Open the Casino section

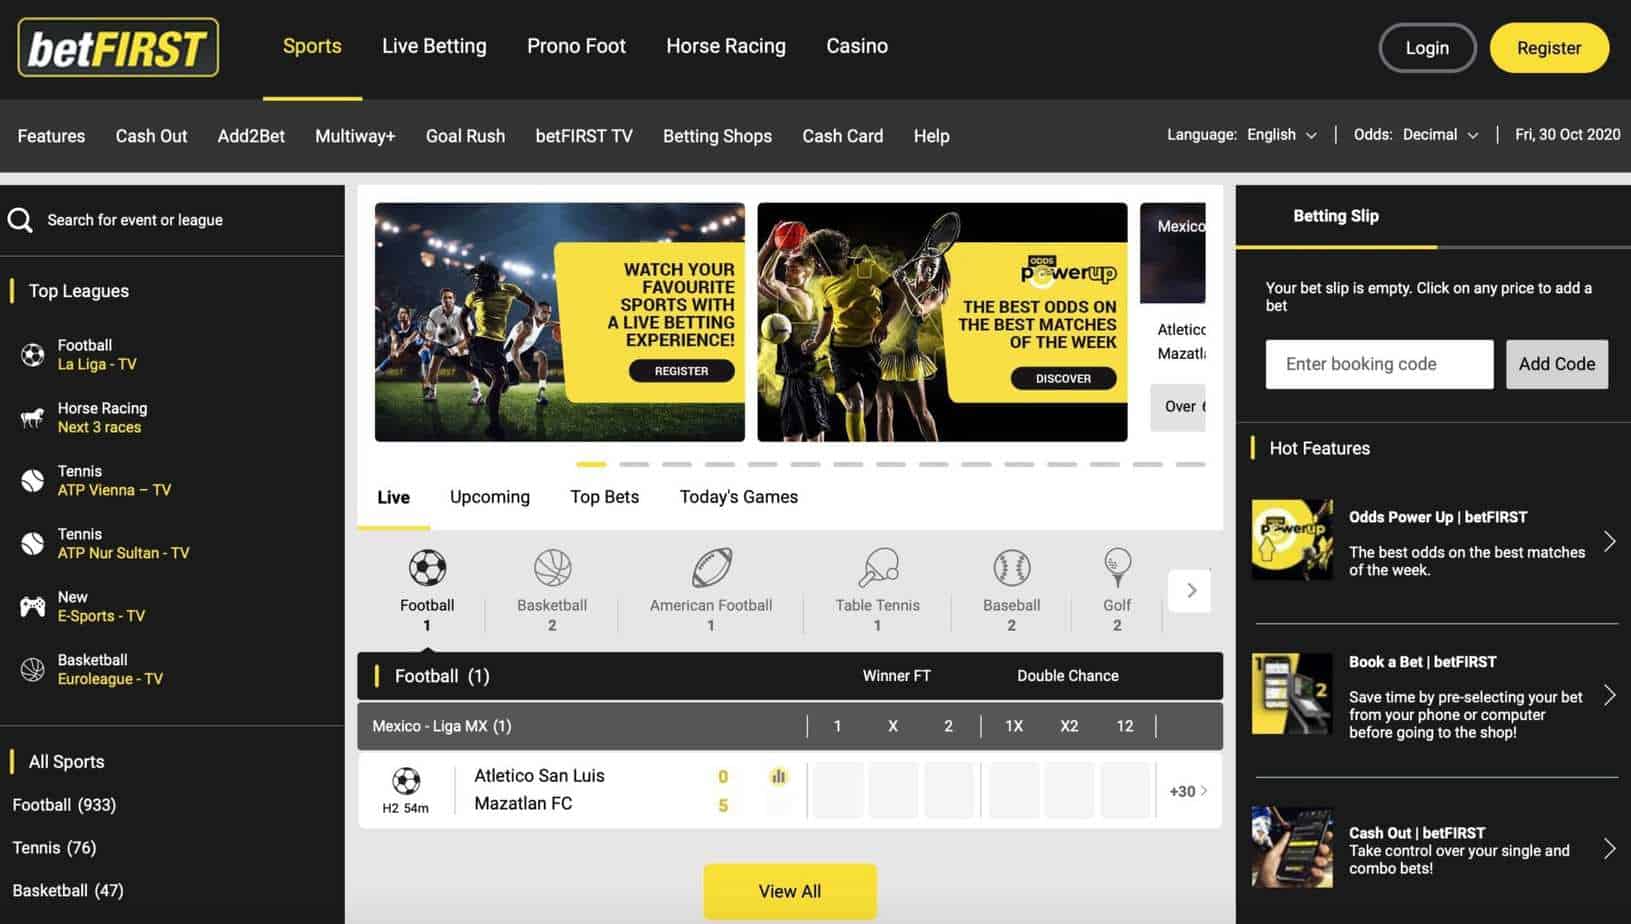tap(857, 46)
